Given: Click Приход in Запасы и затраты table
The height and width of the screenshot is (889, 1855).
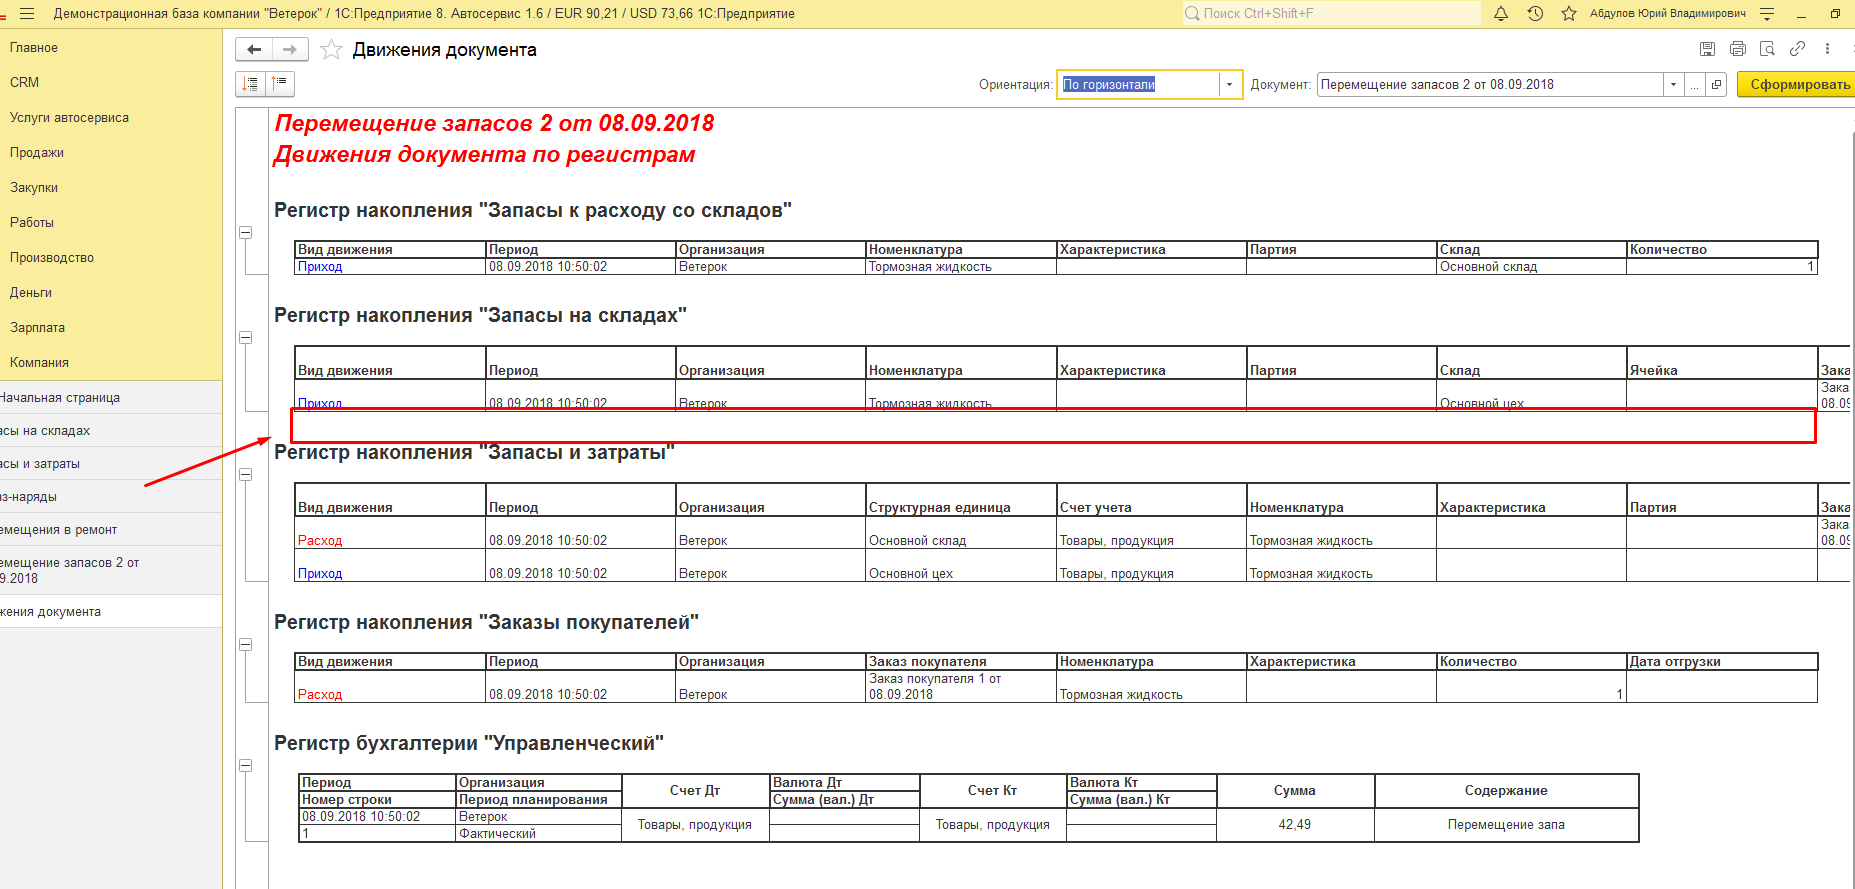Looking at the screenshot, I should point(320,574).
